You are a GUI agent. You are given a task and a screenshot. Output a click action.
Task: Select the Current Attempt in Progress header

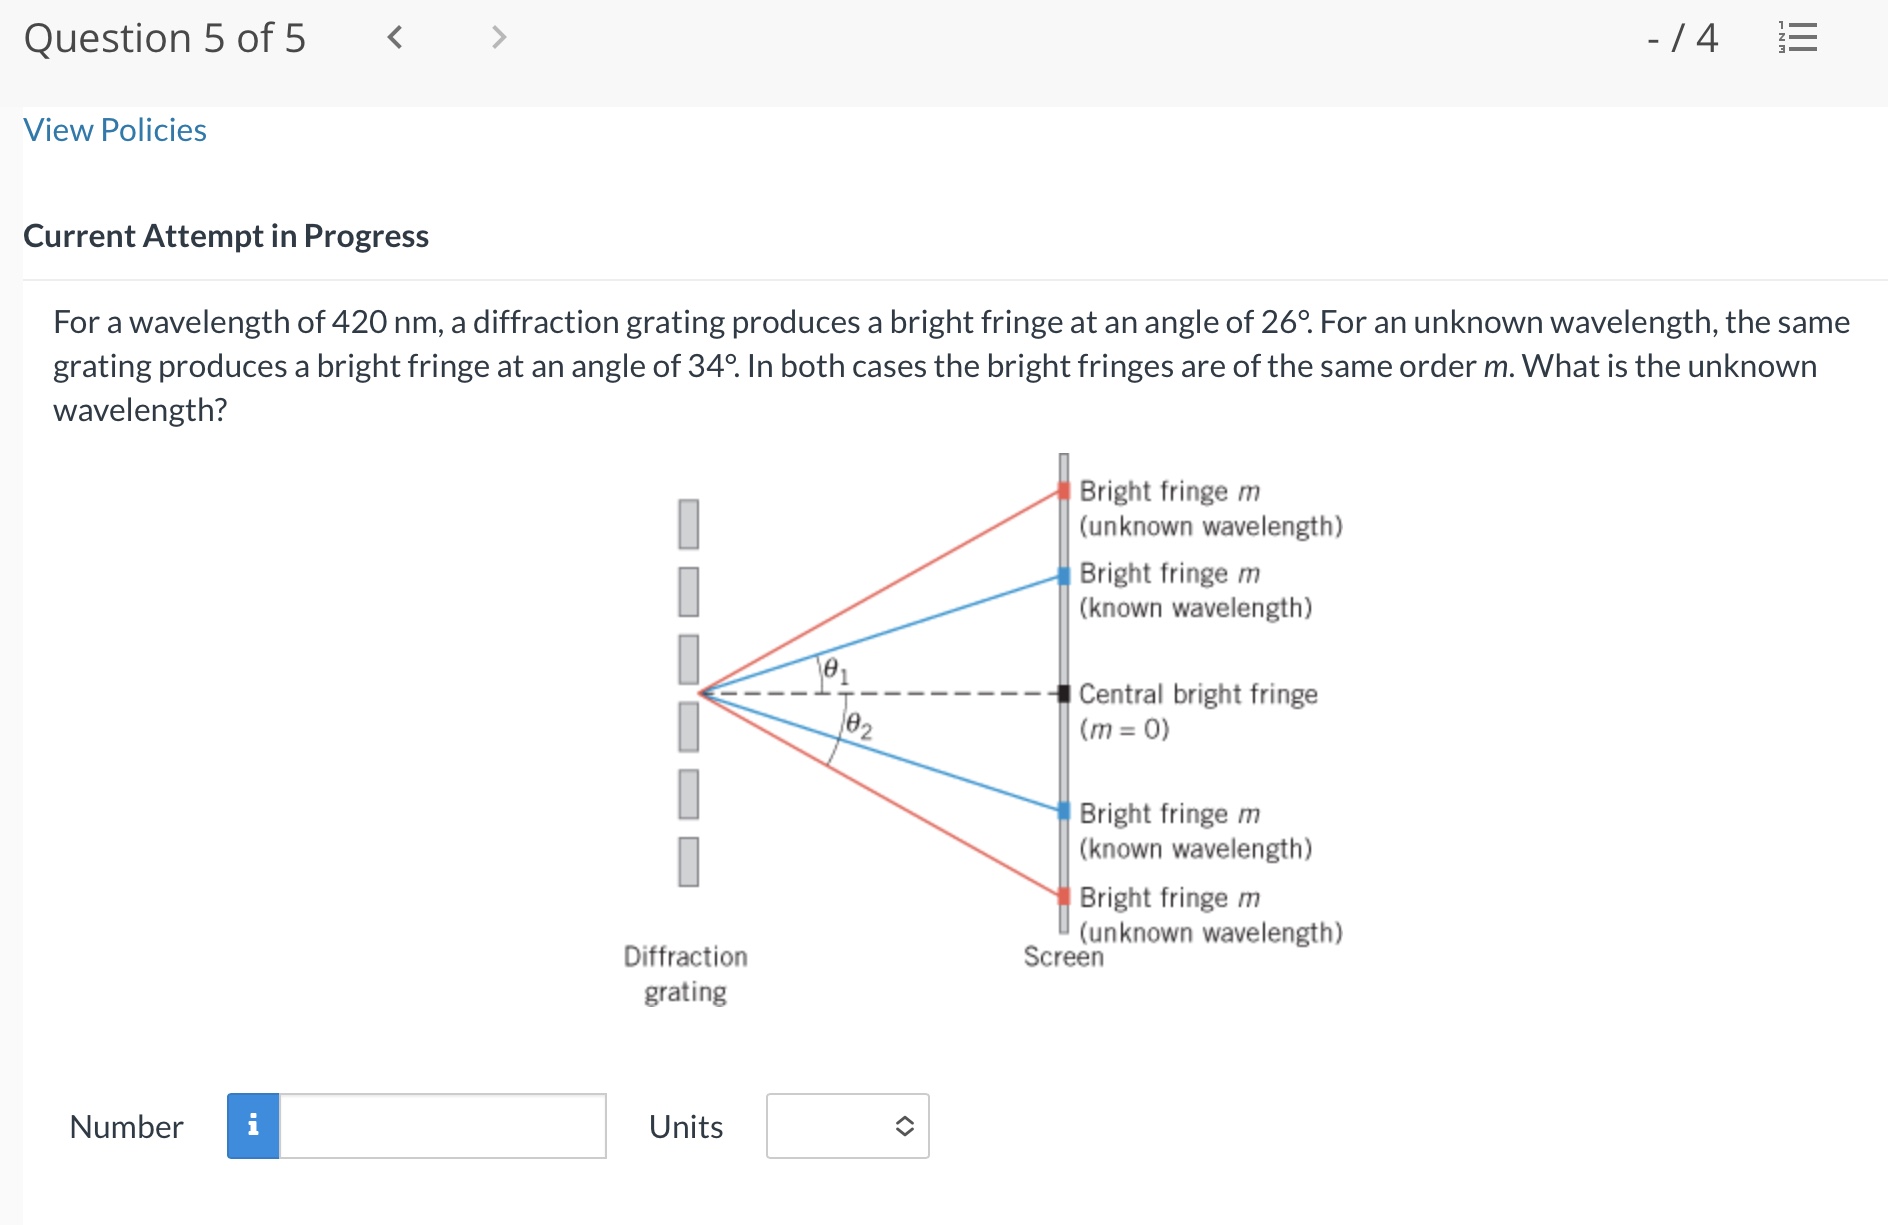pyautogui.click(x=226, y=236)
